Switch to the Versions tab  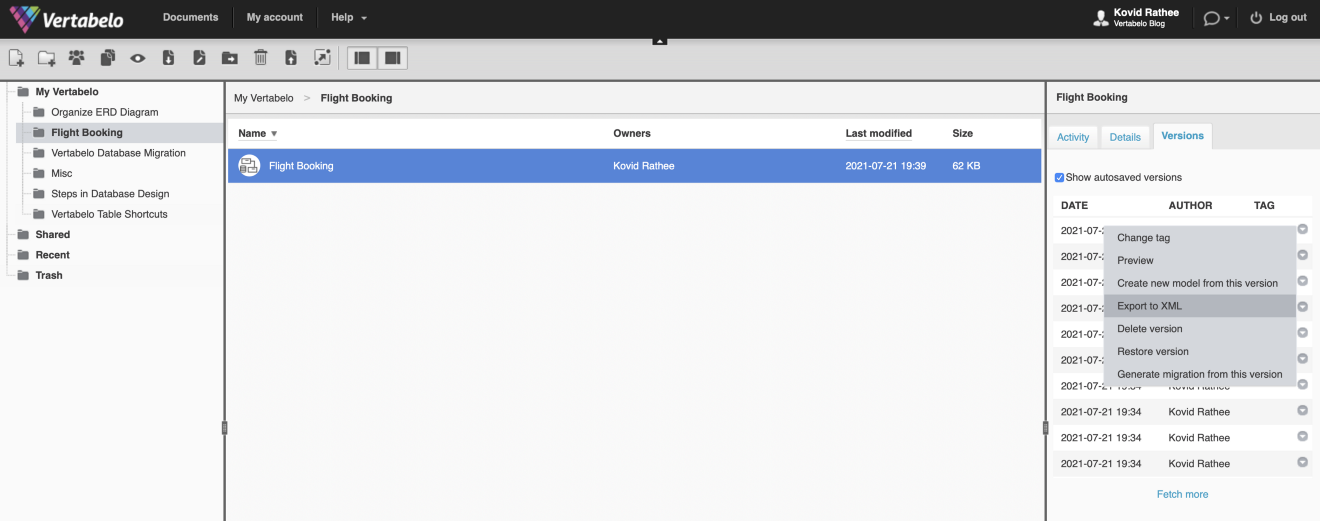click(x=1182, y=136)
